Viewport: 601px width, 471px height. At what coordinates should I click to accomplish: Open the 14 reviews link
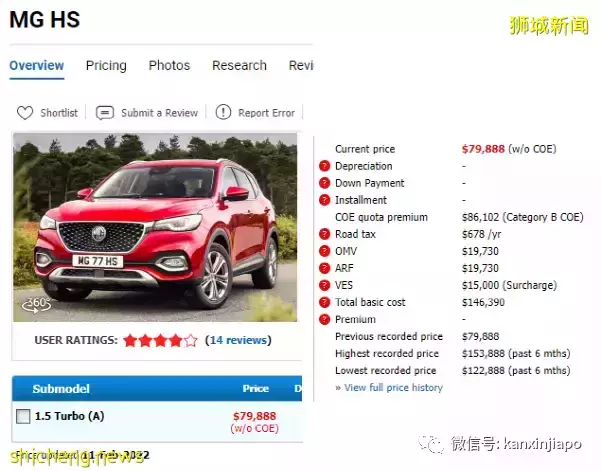tap(238, 340)
